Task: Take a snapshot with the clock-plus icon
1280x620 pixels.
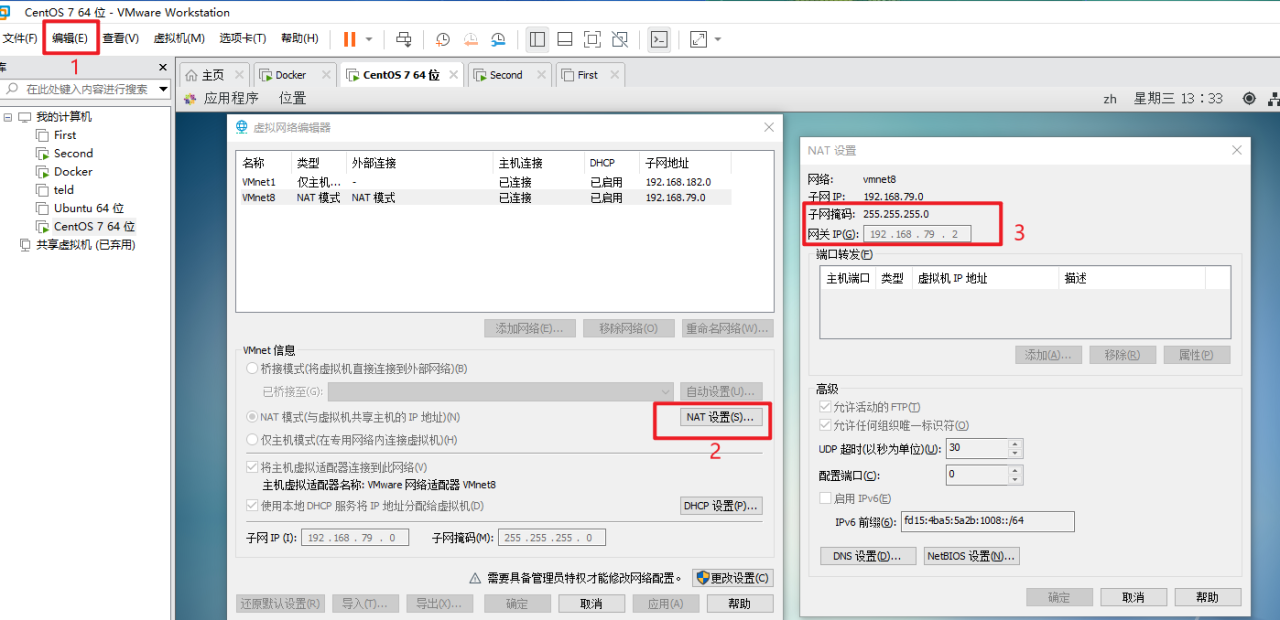Action: (x=443, y=39)
